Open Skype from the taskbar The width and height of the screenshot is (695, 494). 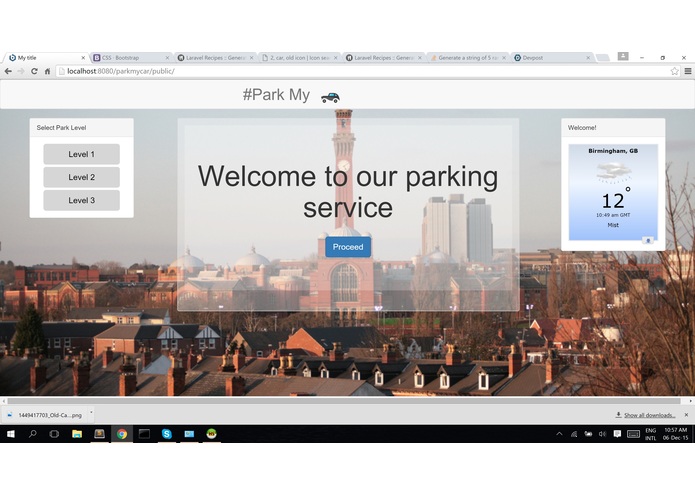(167, 434)
